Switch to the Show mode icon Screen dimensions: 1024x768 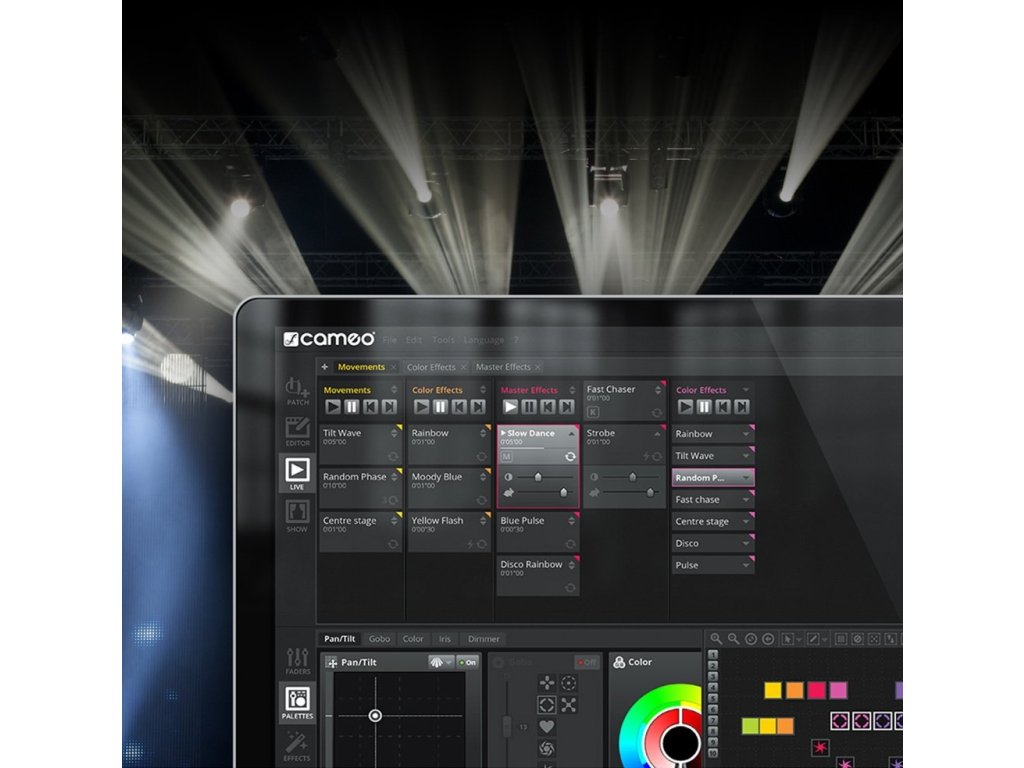tap(297, 516)
